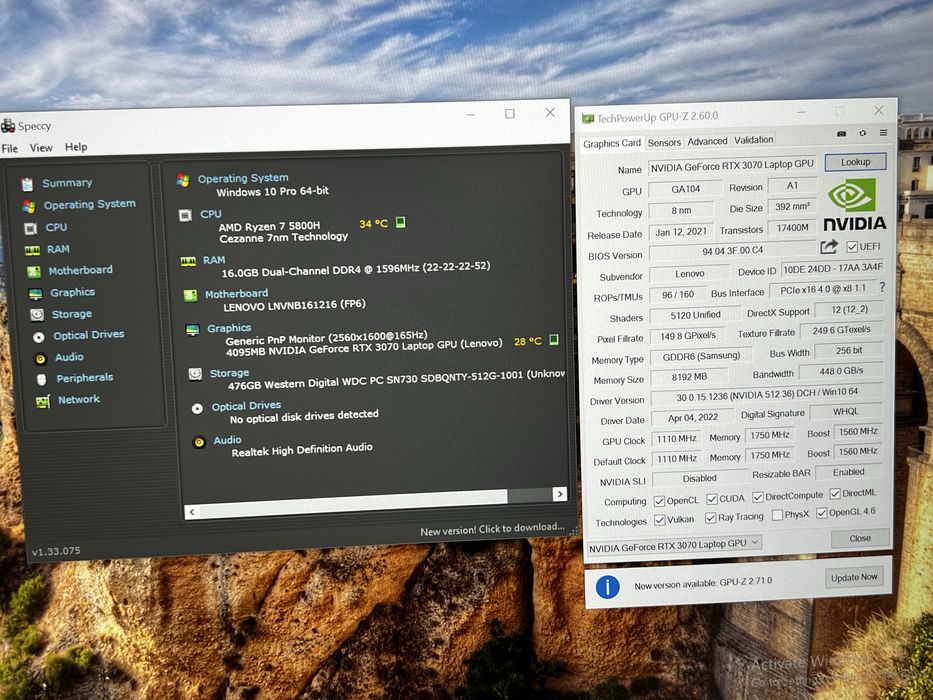Click Speccy horizontal scrollbar right arrow
The width and height of the screenshot is (933, 700).
[x=559, y=495]
